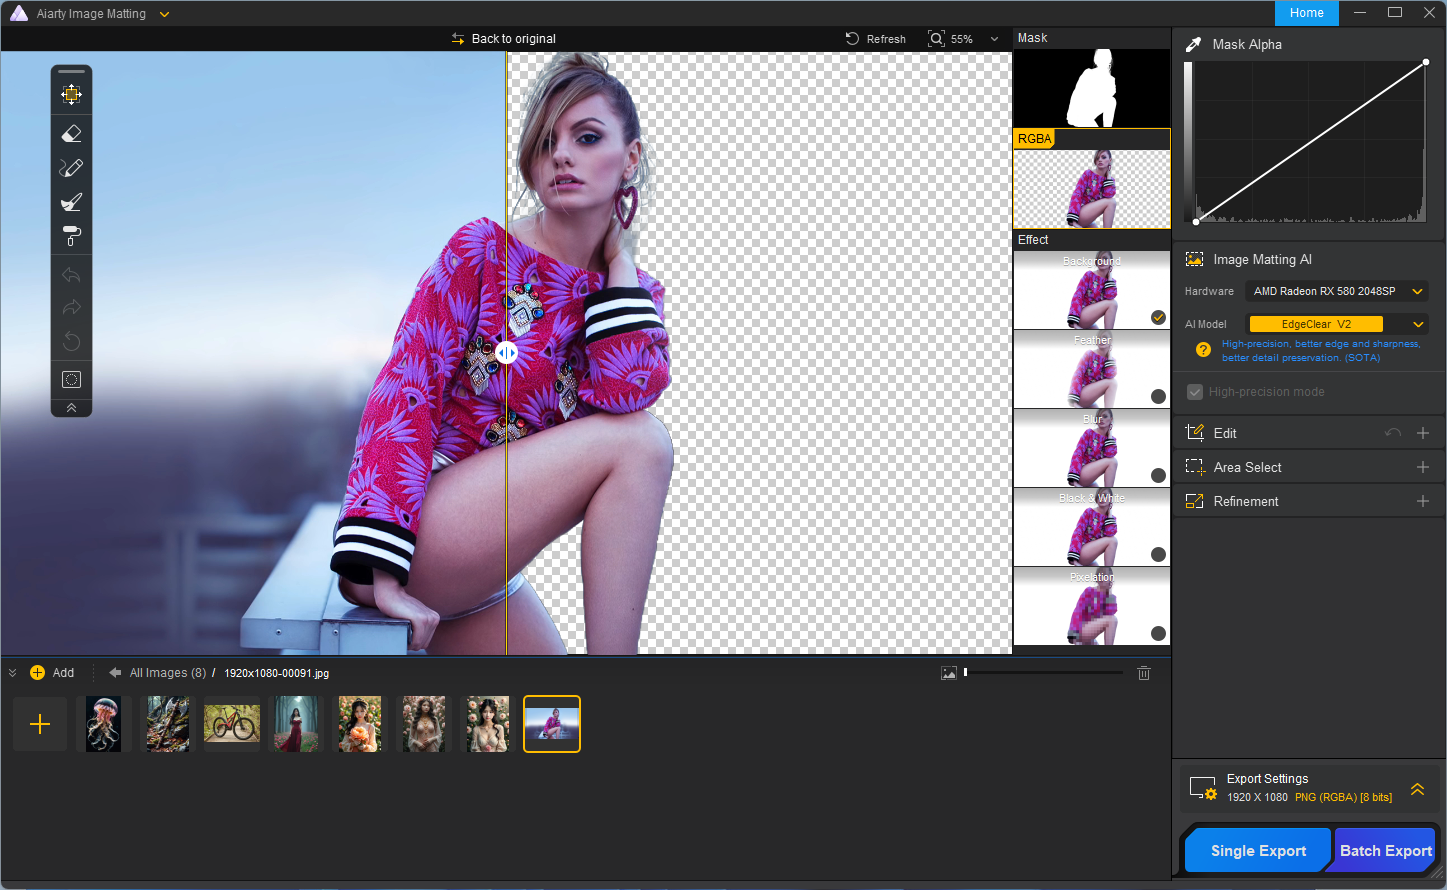Screen dimensions: 1447x890
Task: Click the Refresh icon above canvas
Action: tap(852, 39)
